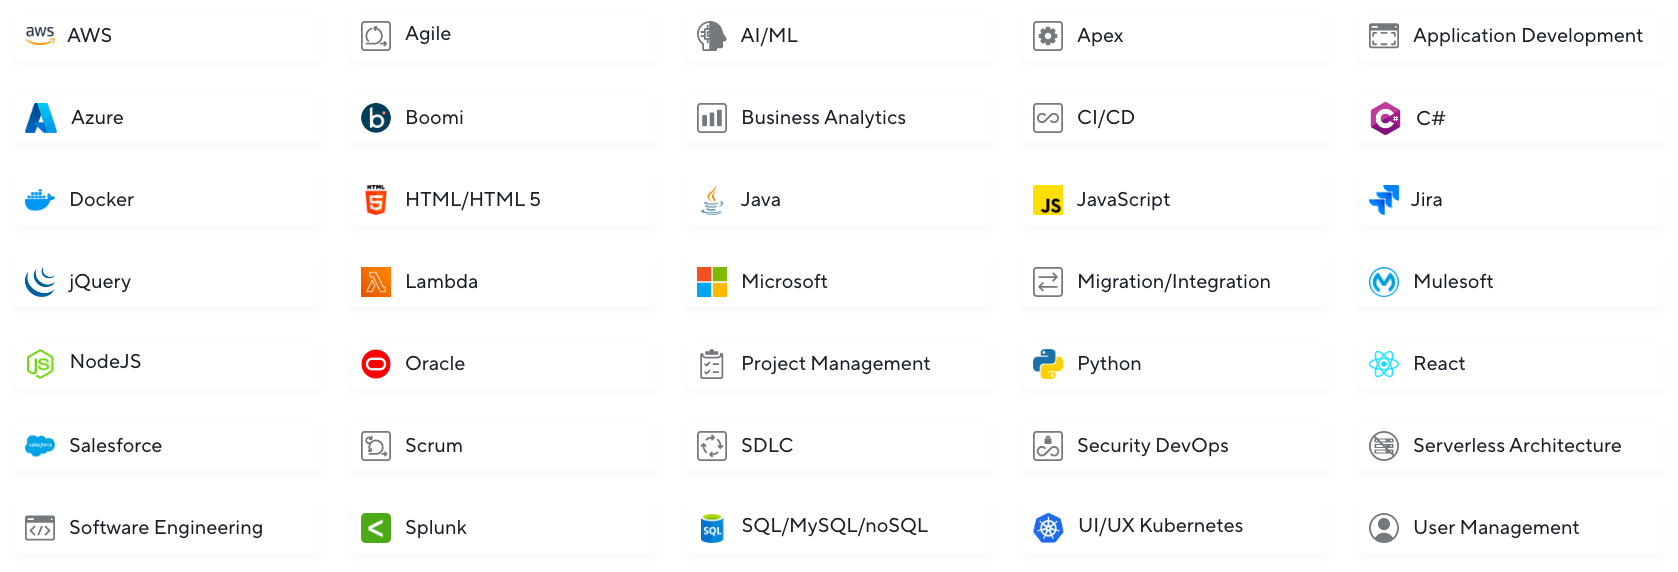Click the Jira logo icon

[1384, 200]
